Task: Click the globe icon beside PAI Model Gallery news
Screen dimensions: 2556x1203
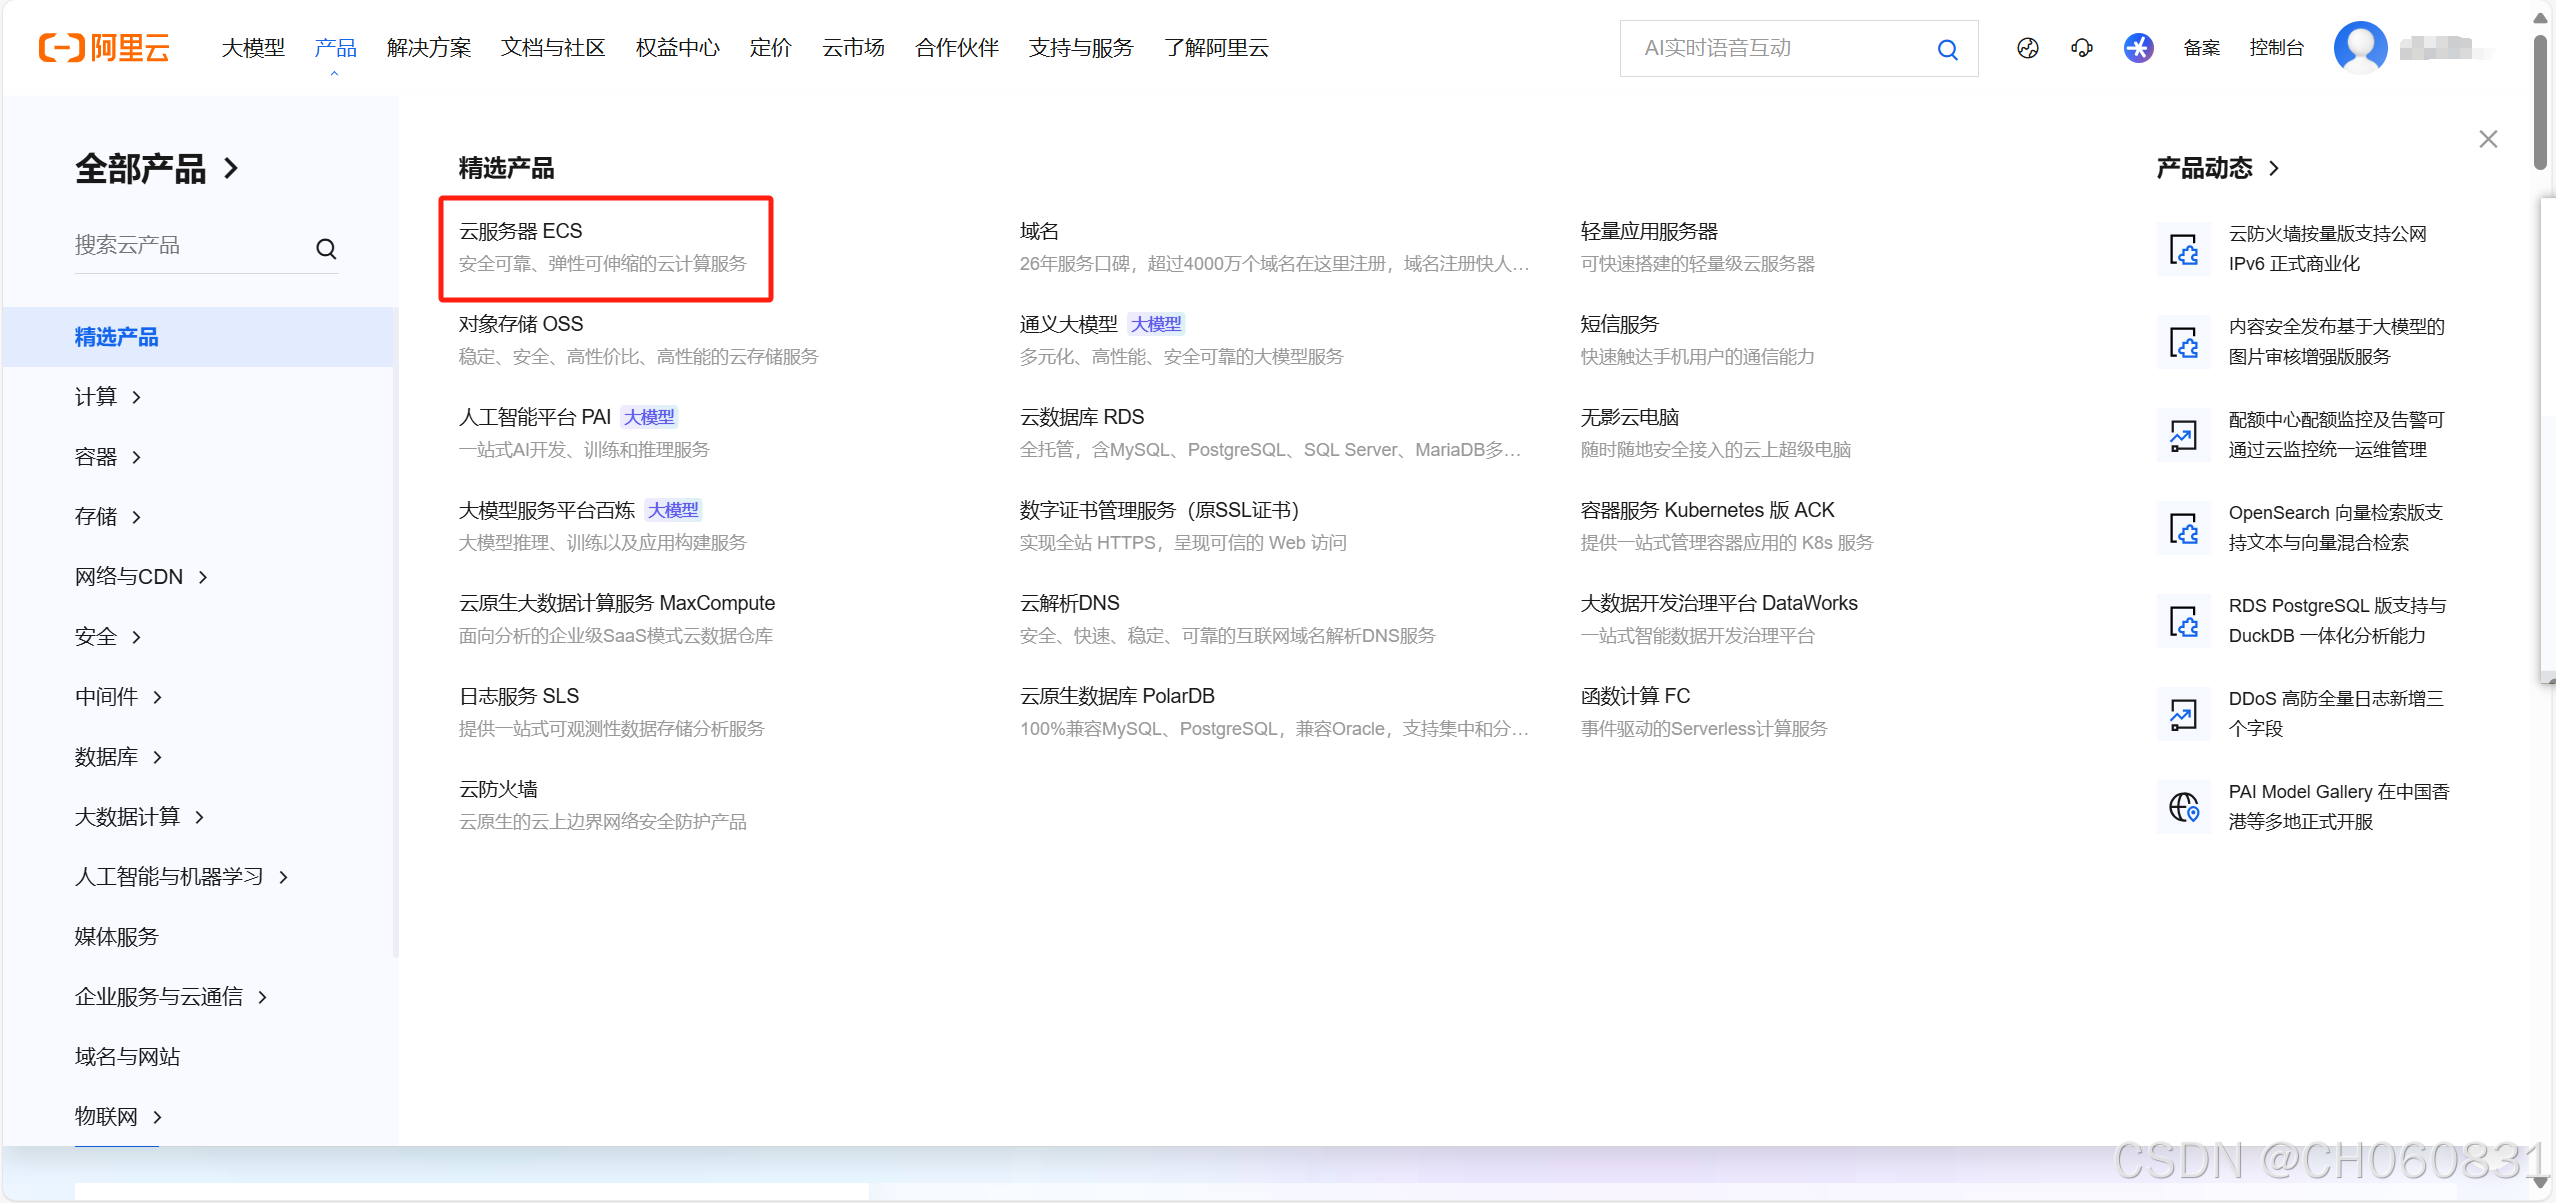Action: pyautogui.click(x=2183, y=806)
